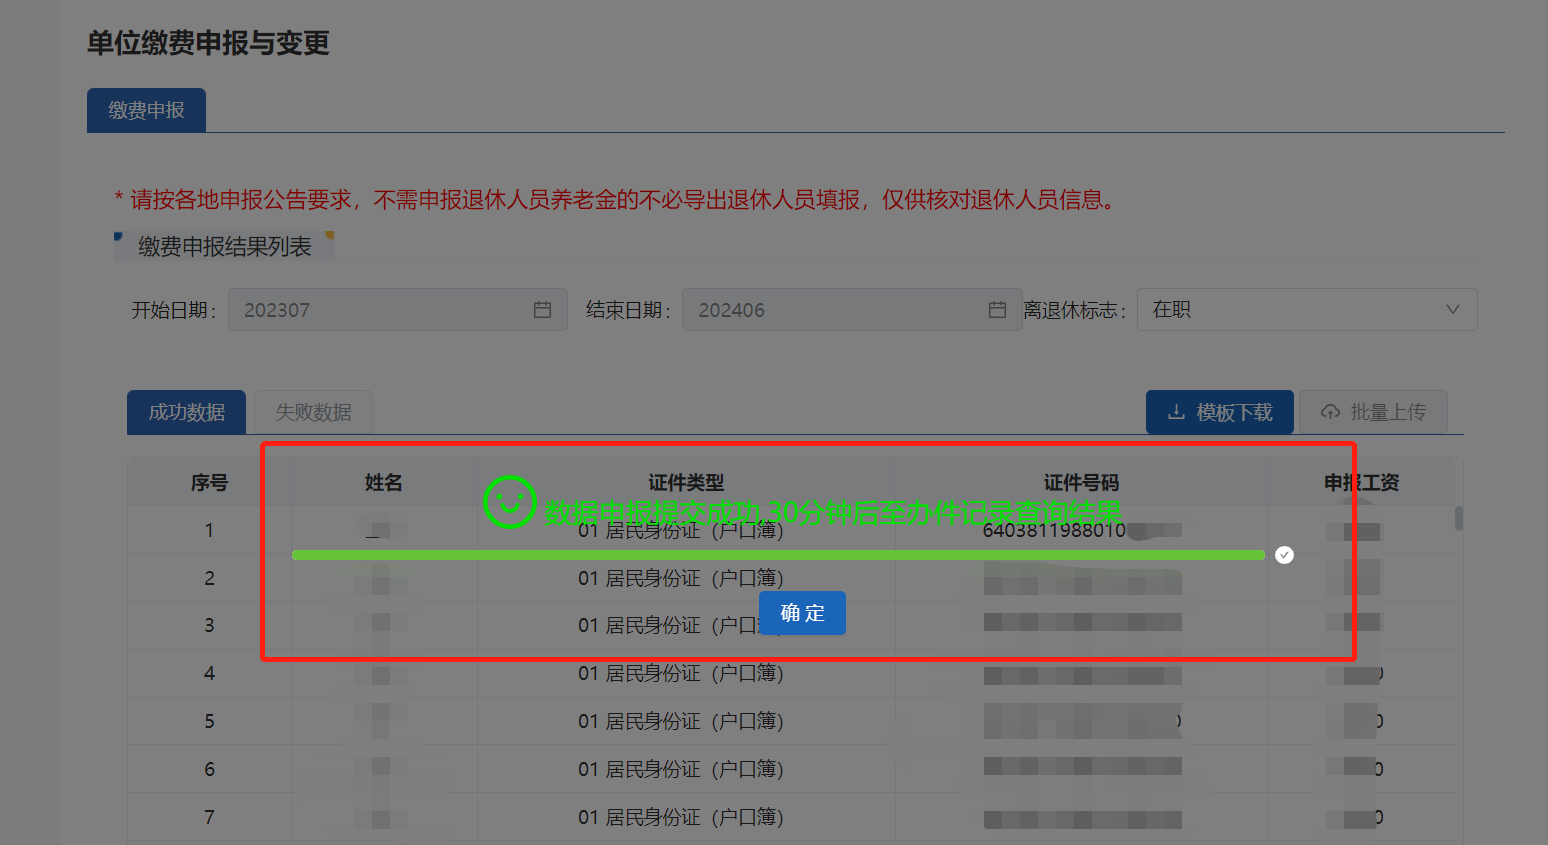Click the 批量上传 button
Screen dimensions: 1548x845
(1373, 412)
